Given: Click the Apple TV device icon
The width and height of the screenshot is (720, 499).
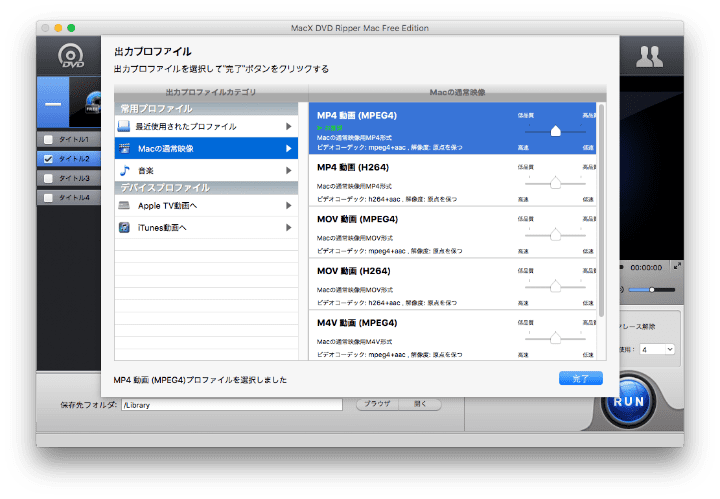Looking at the screenshot, I should 124,206.
